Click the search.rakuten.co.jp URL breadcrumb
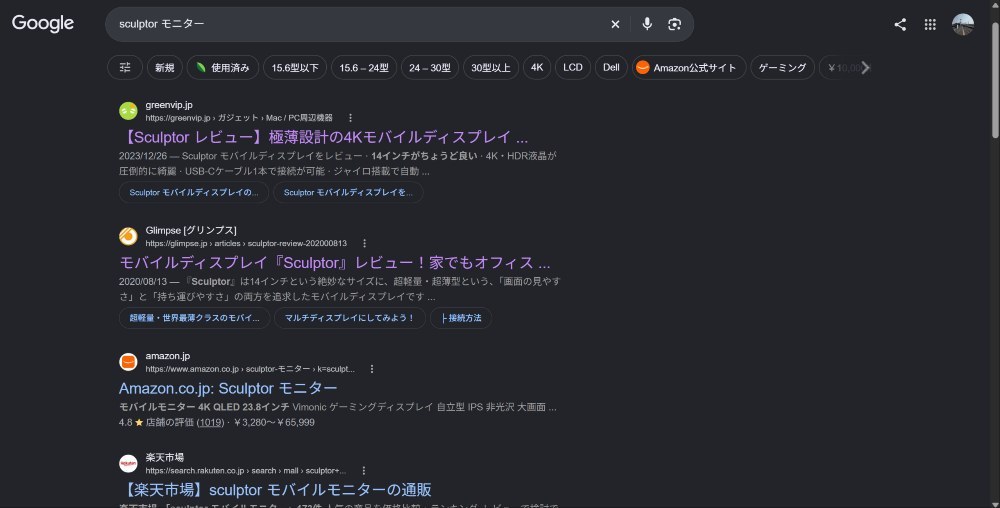 click(246, 470)
